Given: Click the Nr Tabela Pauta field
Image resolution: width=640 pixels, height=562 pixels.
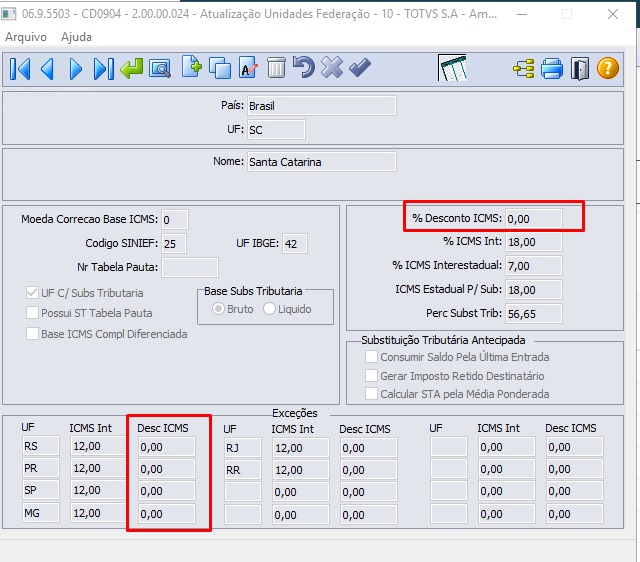Looking at the screenshot, I should [x=190, y=267].
